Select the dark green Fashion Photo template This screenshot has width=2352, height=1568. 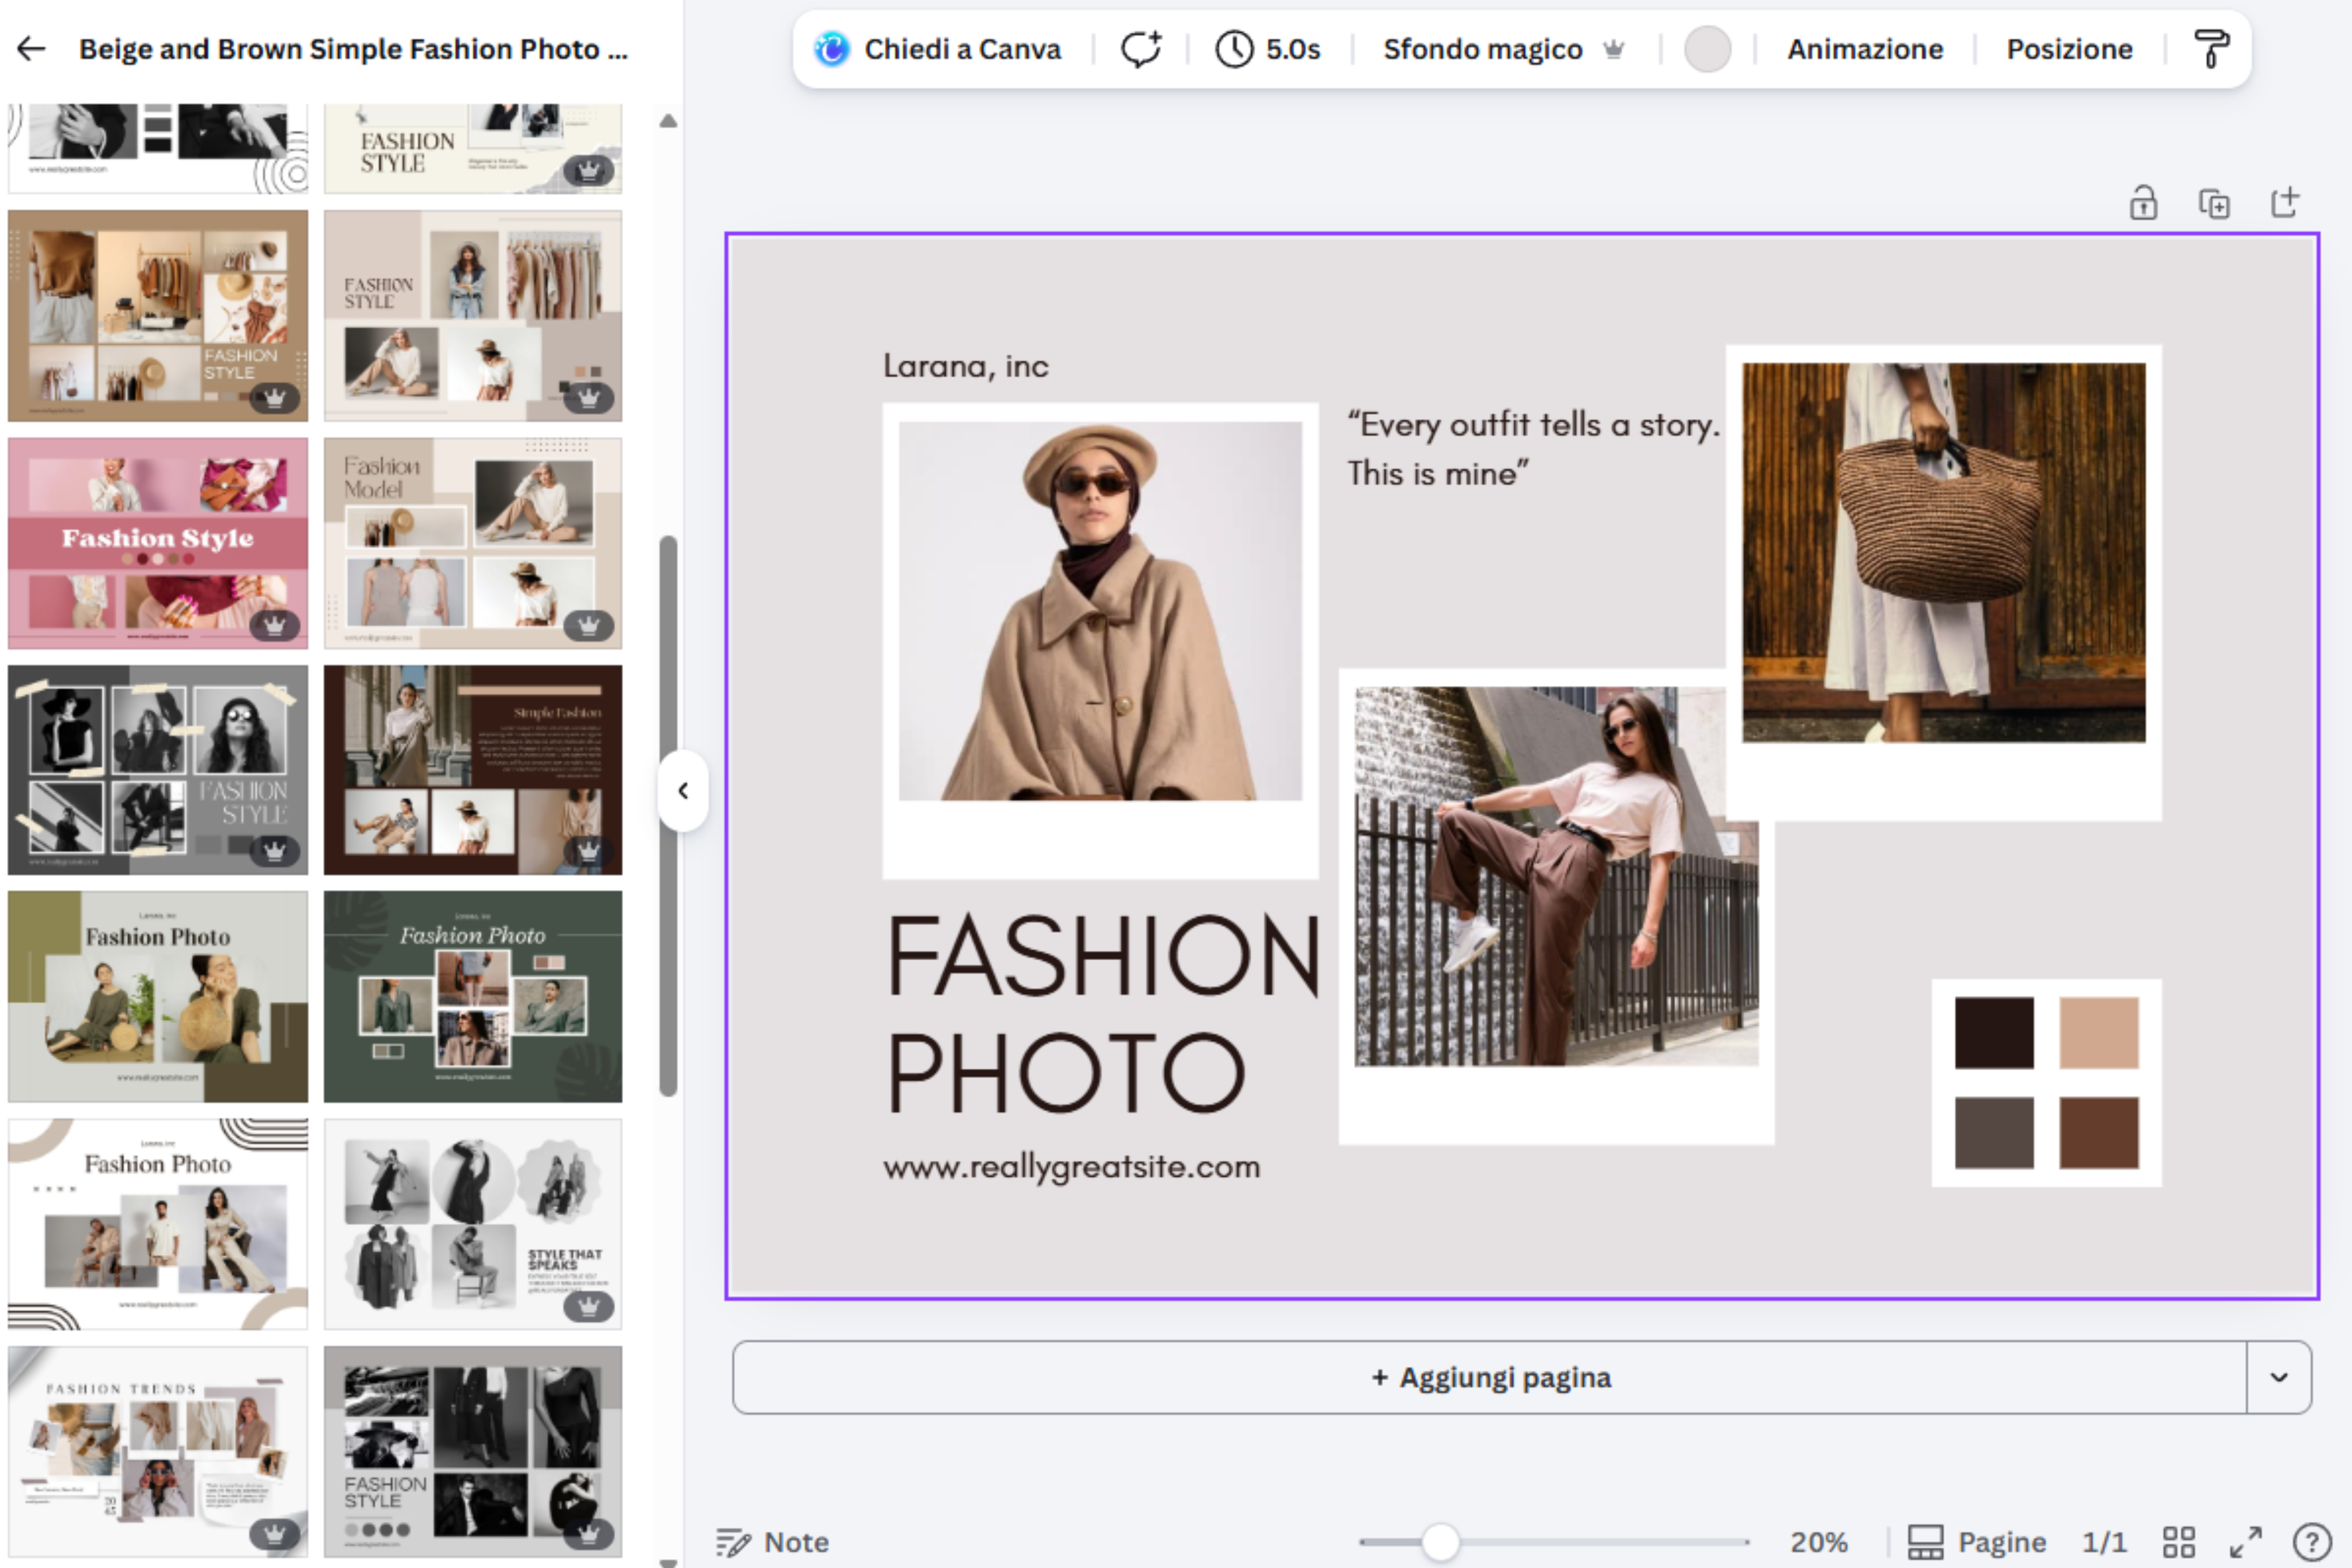[473, 996]
